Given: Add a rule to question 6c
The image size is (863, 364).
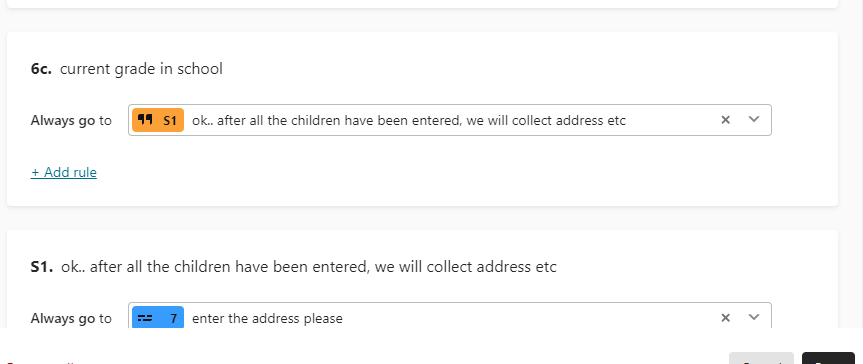Looking at the screenshot, I should pos(64,172).
